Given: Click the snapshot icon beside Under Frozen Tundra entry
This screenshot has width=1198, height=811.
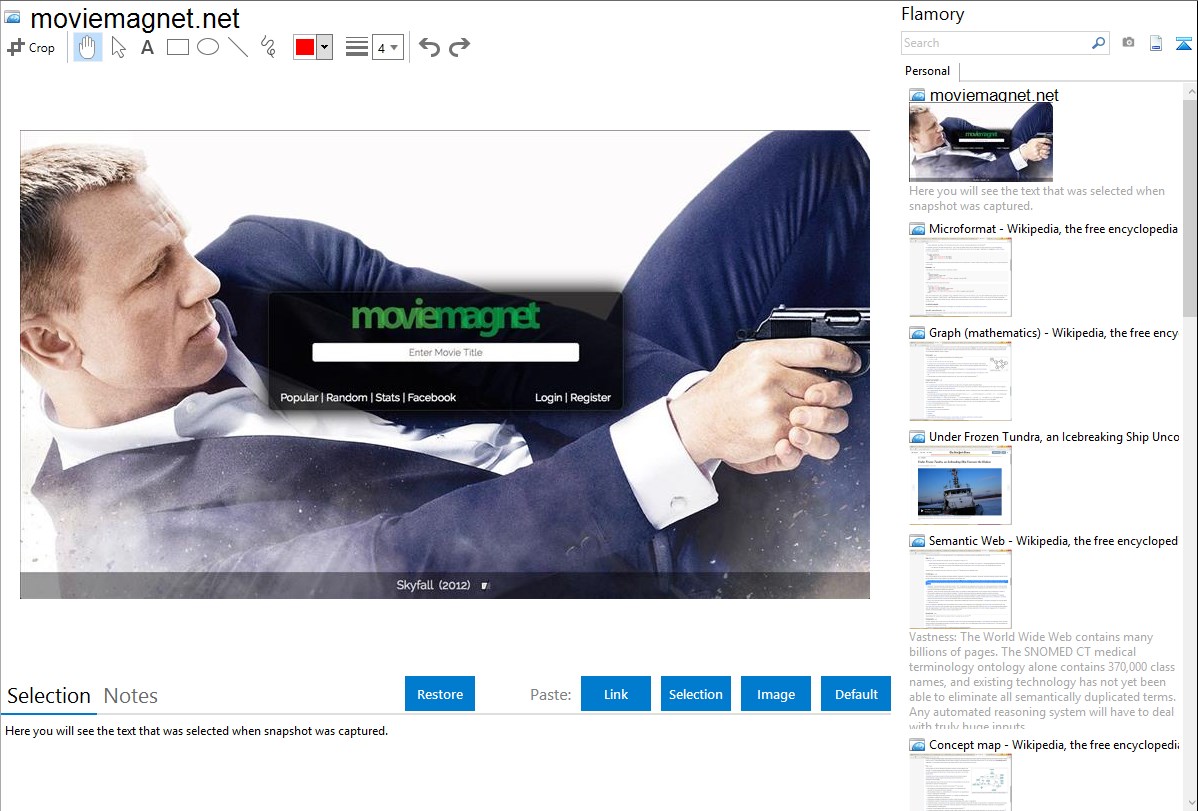Looking at the screenshot, I should (918, 437).
